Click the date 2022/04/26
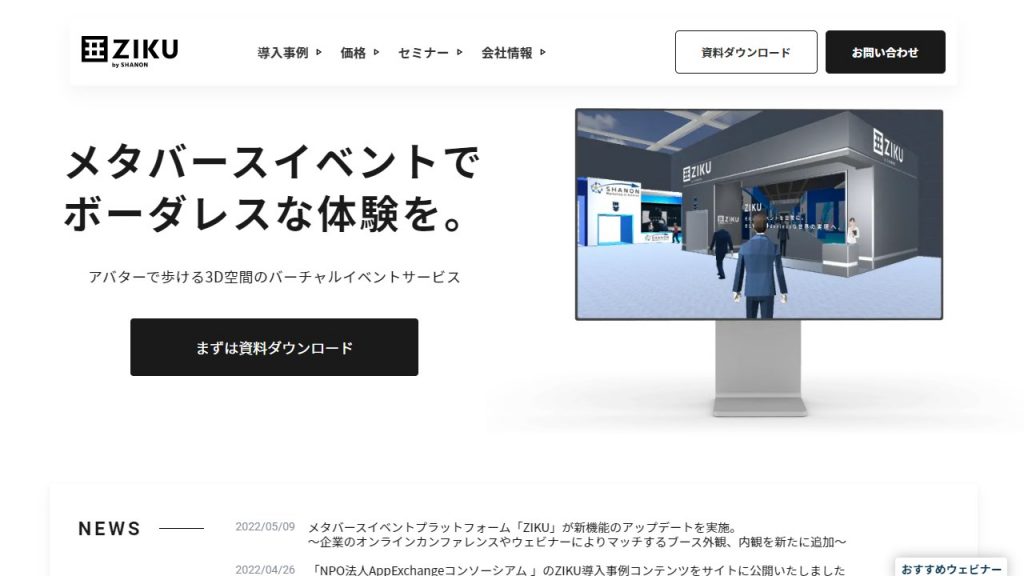 [x=265, y=569]
